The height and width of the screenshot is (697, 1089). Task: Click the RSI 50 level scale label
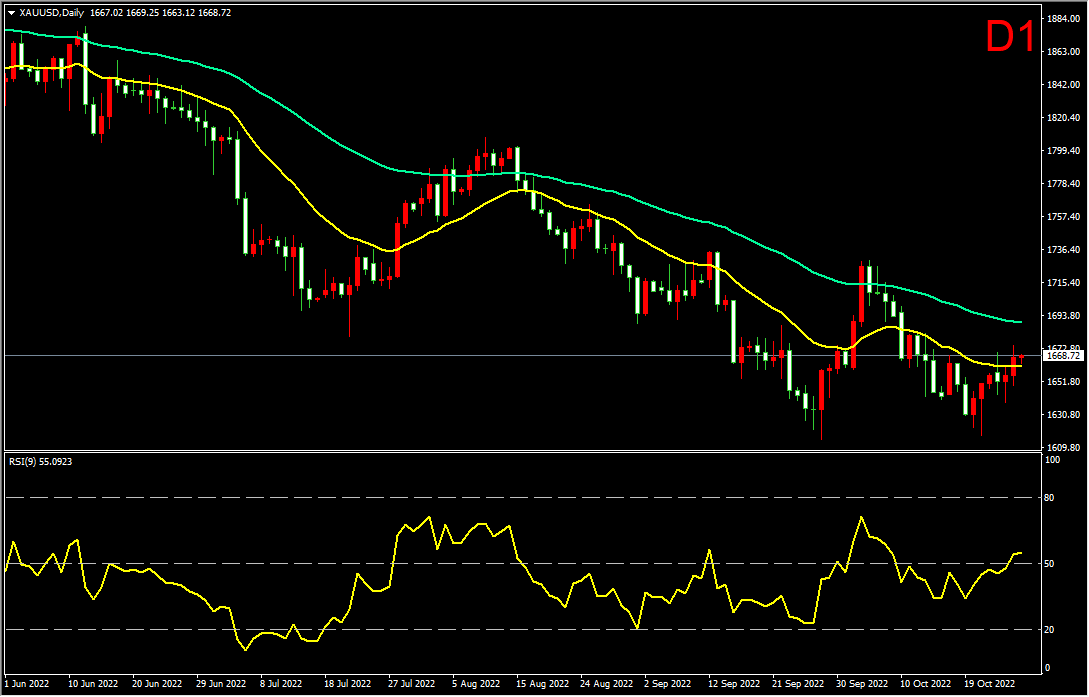1051,564
